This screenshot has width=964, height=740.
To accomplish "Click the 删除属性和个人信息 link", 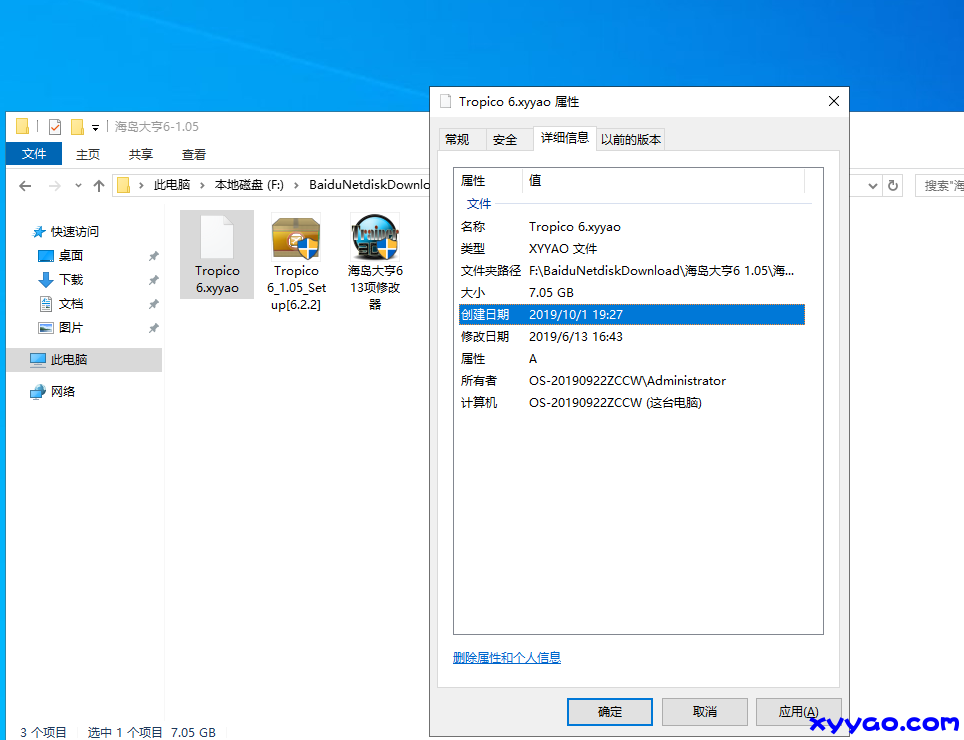I will (506, 657).
